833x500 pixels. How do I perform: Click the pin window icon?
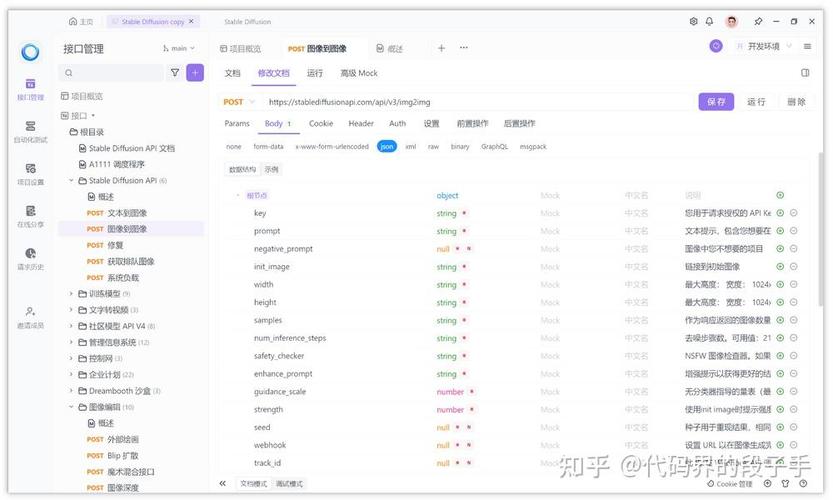click(x=758, y=21)
